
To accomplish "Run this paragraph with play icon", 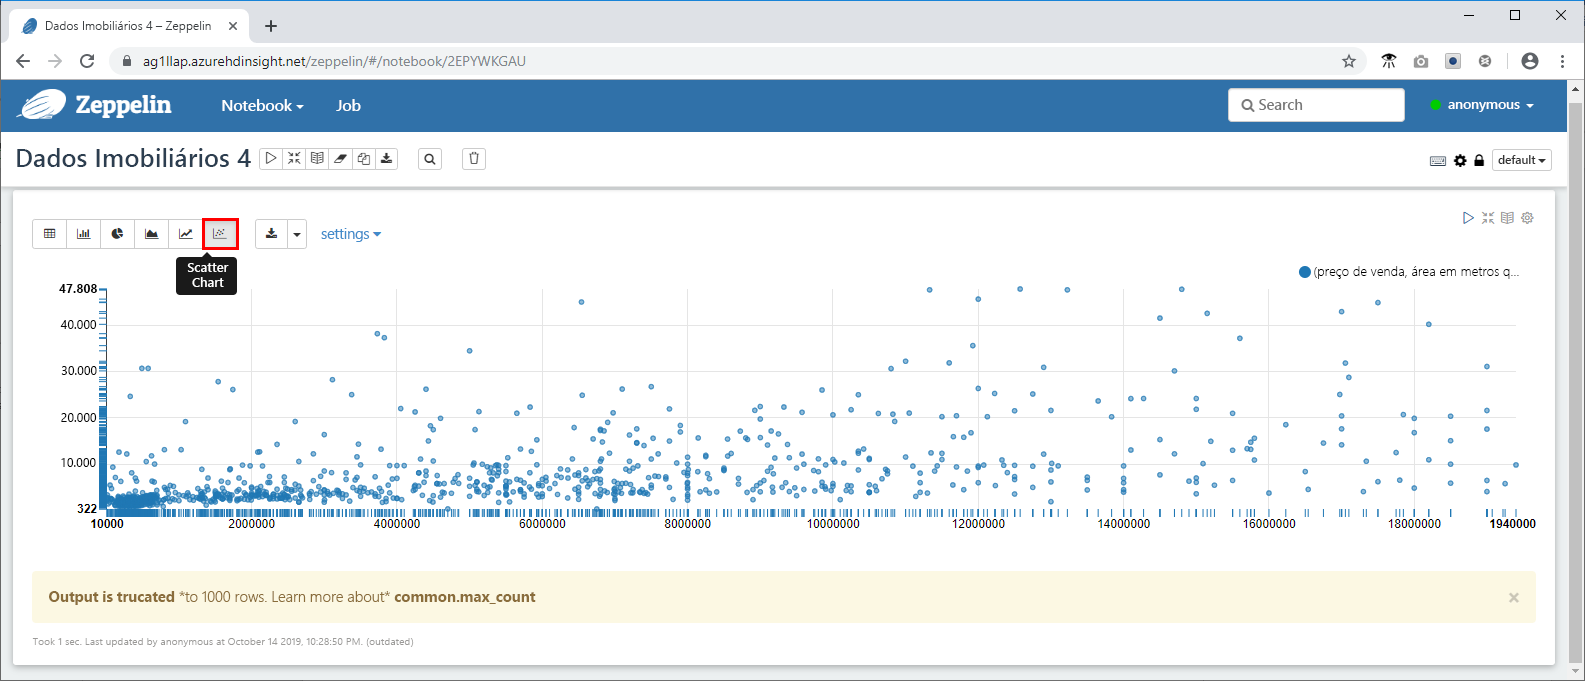I will [x=1468, y=218].
